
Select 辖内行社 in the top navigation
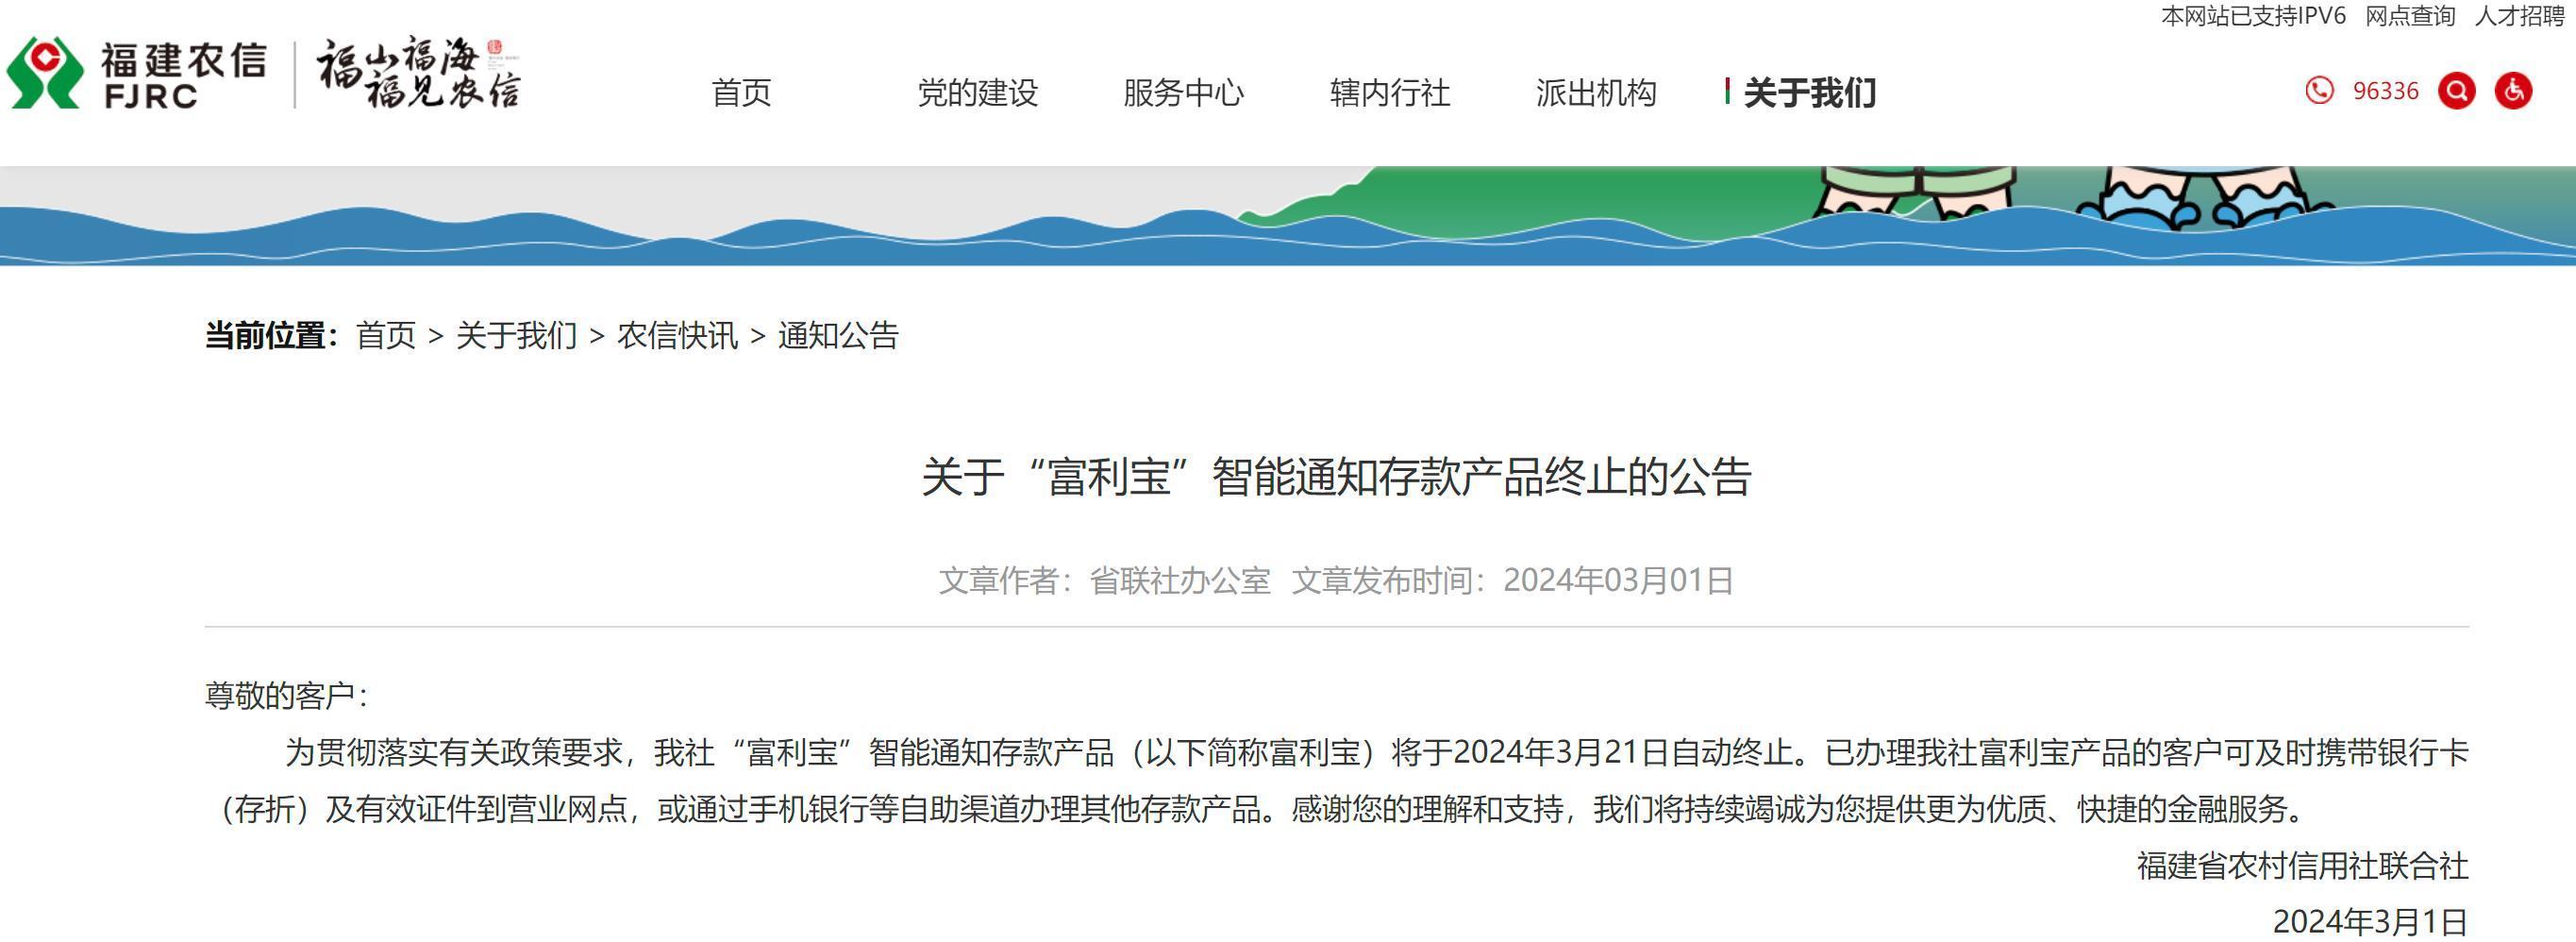pyautogui.click(x=1390, y=93)
